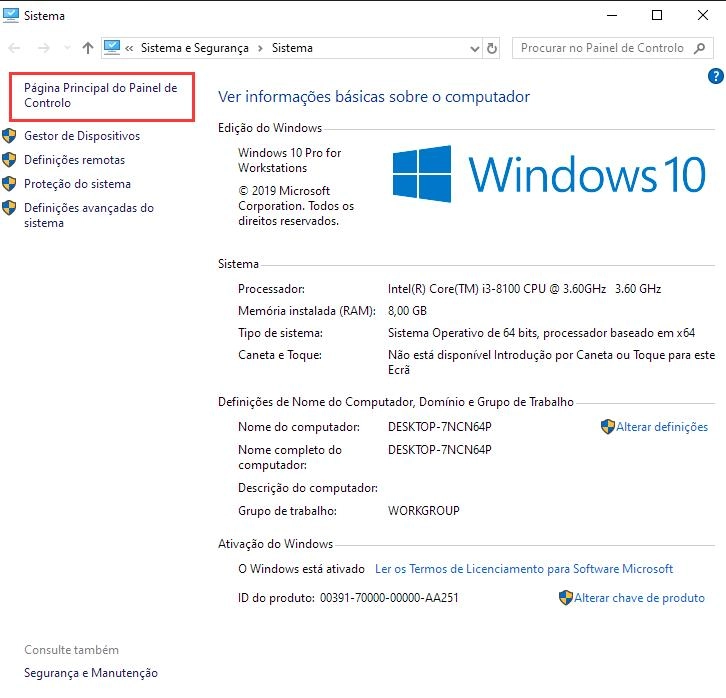This screenshot has height=698, width=726.
Task: Go forward with the forward arrow
Action: [x=44, y=48]
